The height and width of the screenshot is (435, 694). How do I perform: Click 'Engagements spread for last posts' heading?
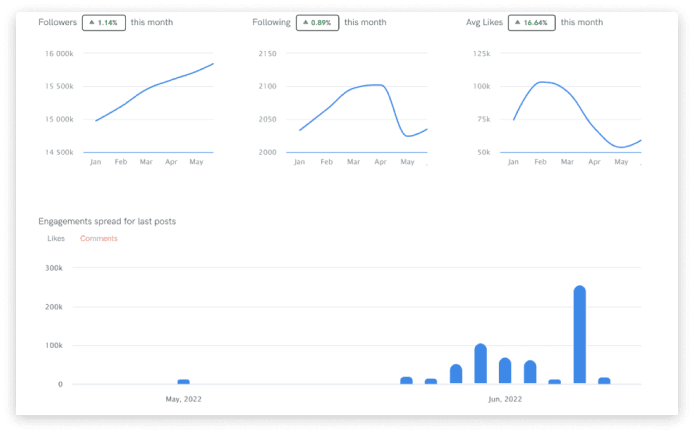pyautogui.click(x=107, y=220)
